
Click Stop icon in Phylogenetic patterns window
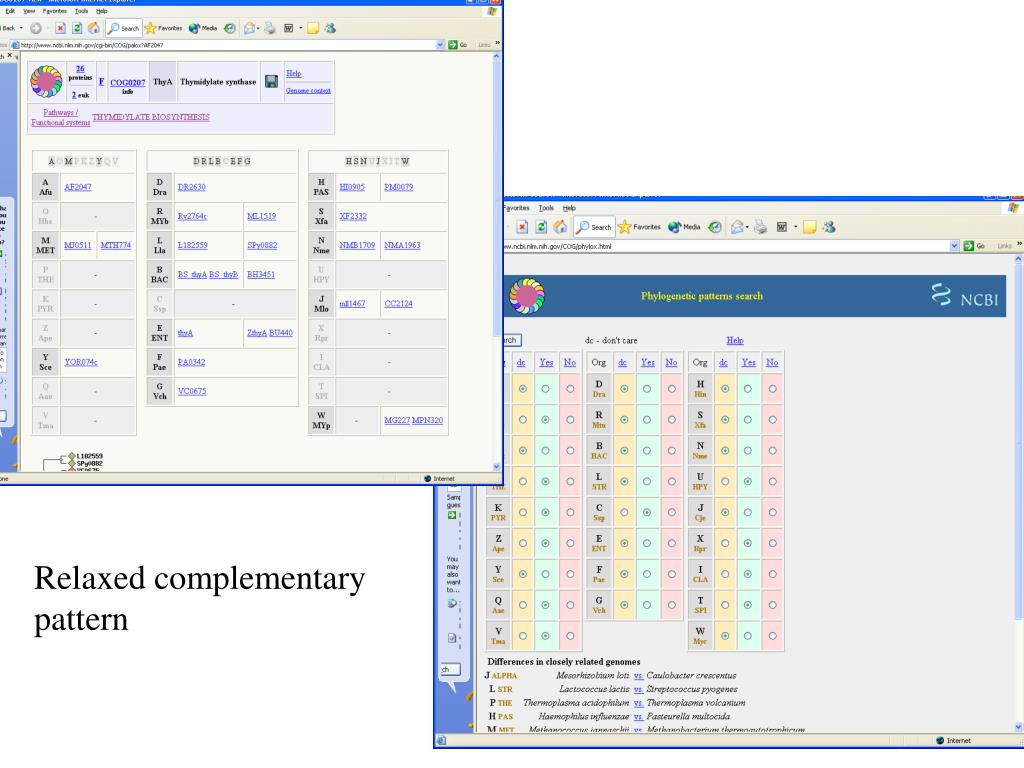coord(522,227)
